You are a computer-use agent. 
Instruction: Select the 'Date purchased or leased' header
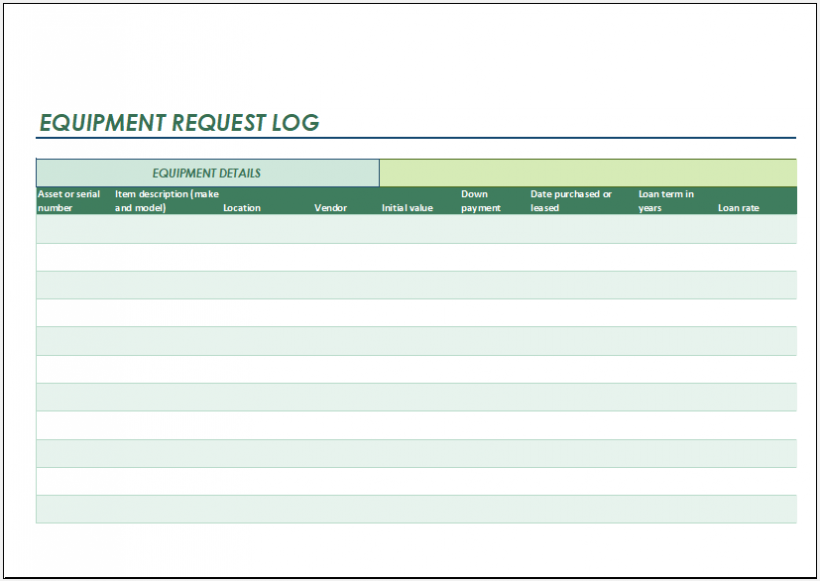pos(571,201)
